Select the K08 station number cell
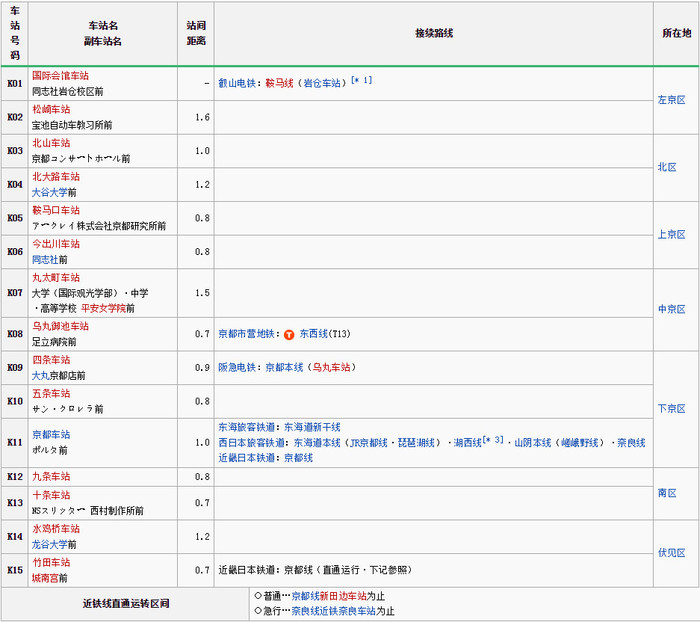The height and width of the screenshot is (622, 700). [15, 334]
